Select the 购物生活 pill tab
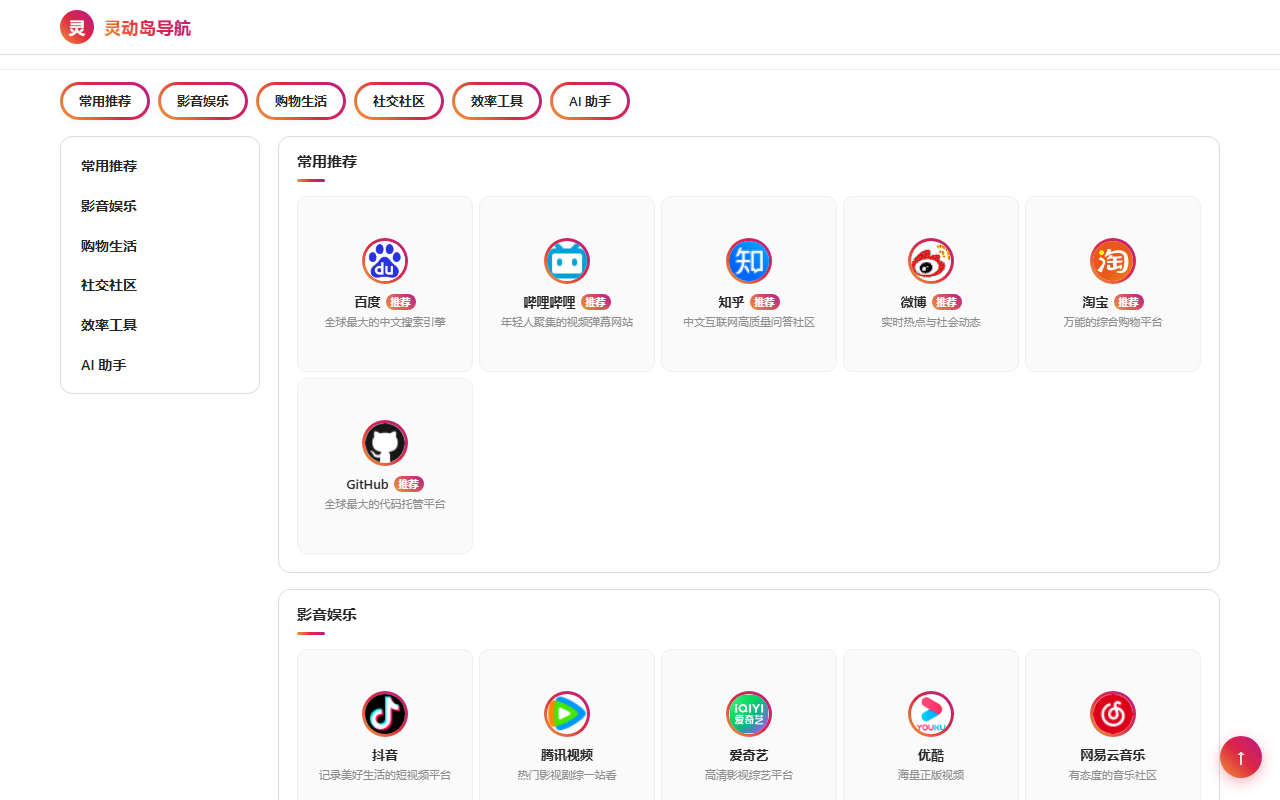This screenshot has height=800, width=1280. [x=301, y=101]
